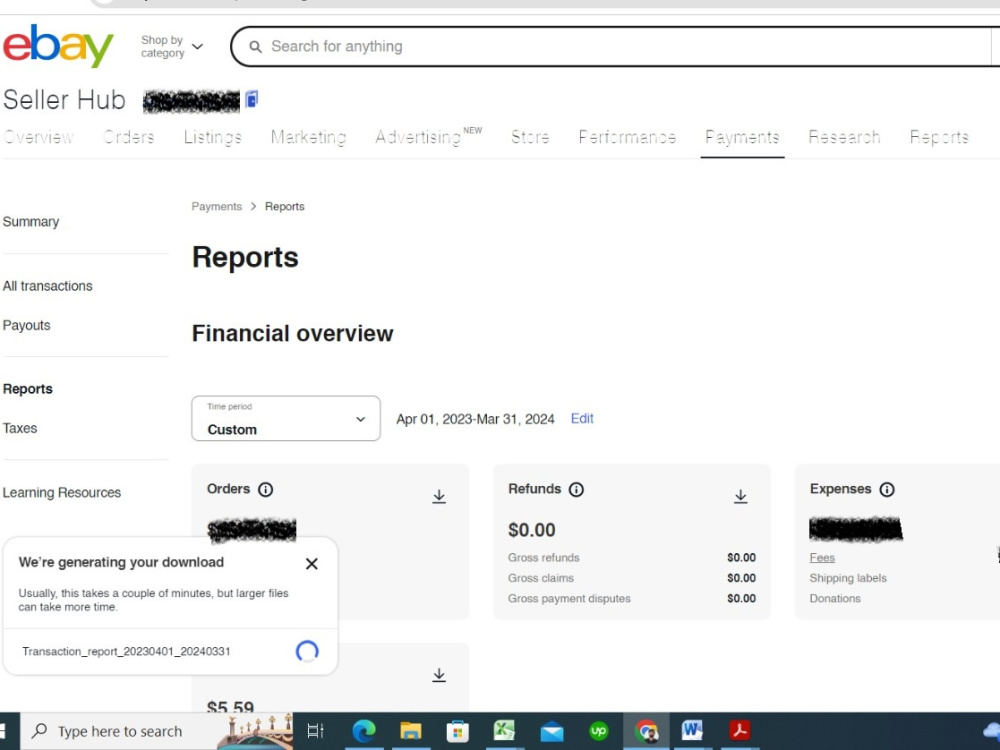The width and height of the screenshot is (1000, 750).
Task: Go to Store tab
Action: pyautogui.click(x=530, y=137)
